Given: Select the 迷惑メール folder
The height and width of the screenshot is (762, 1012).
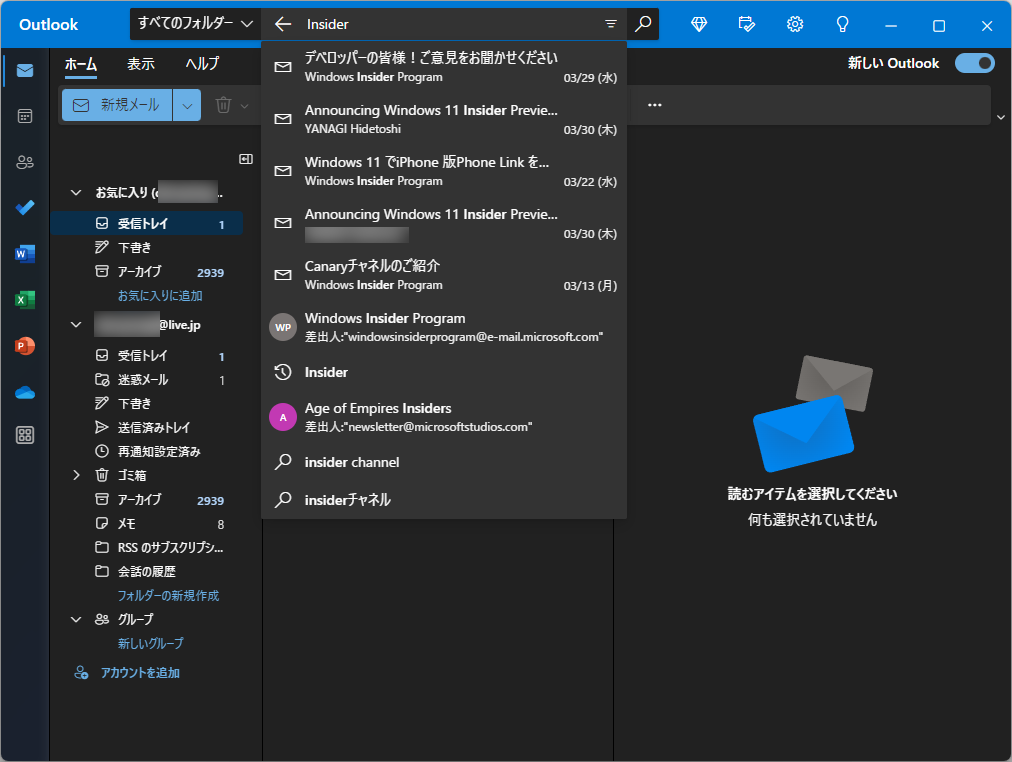Looking at the screenshot, I should (x=147, y=379).
